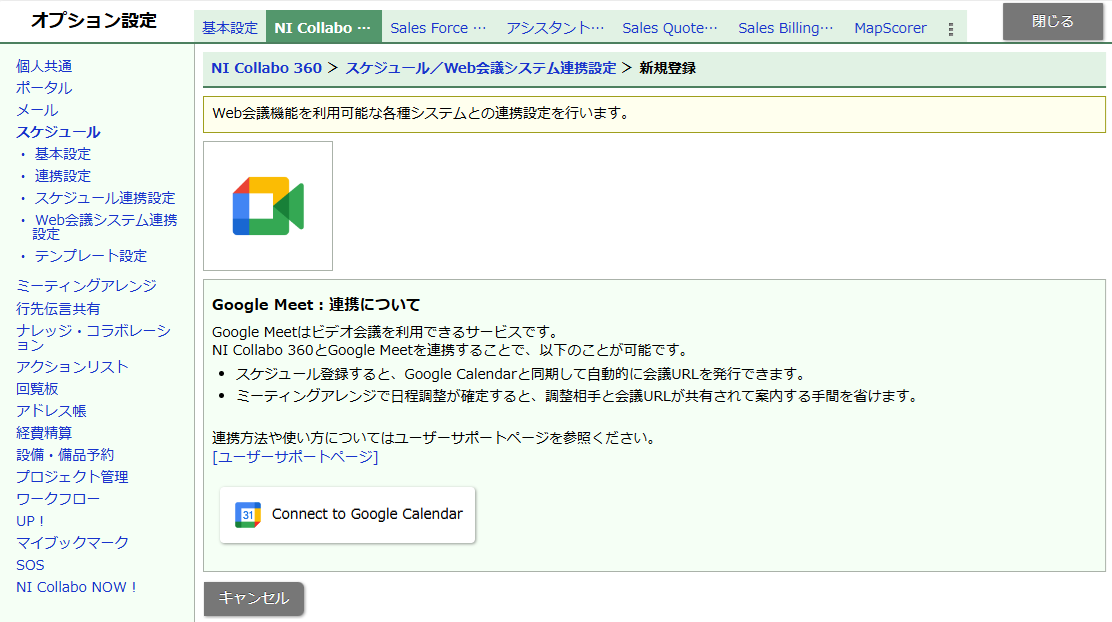The image size is (1112, 622).
Task: Open ナレッジ・コラボレーション in sidebar
Action: tap(93, 338)
